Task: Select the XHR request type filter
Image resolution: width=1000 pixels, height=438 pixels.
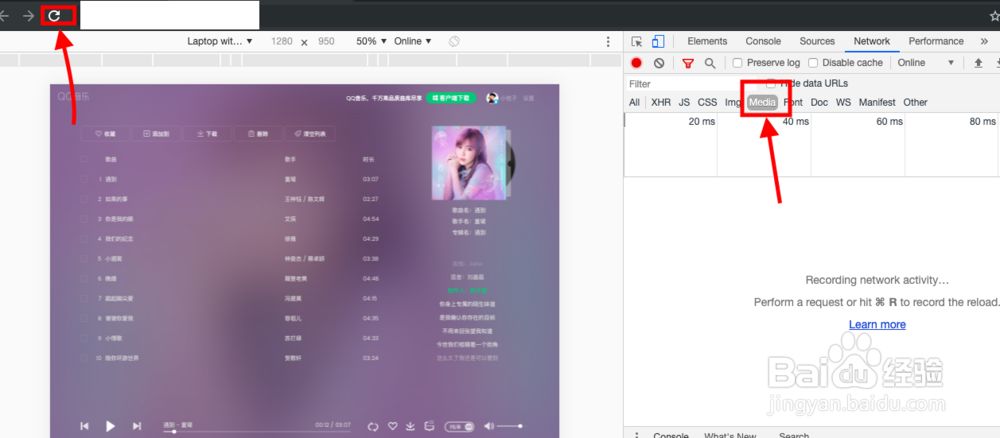Action: [x=661, y=102]
